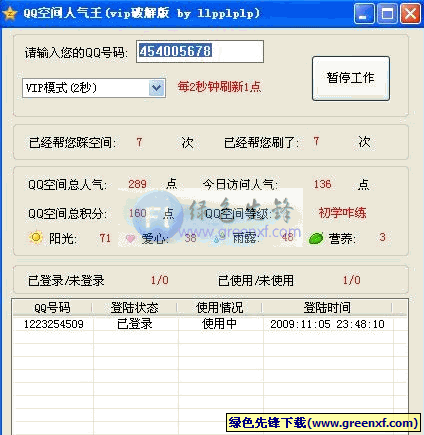
Task: Select the row with QQ 1223254509
Action: (x=210, y=324)
